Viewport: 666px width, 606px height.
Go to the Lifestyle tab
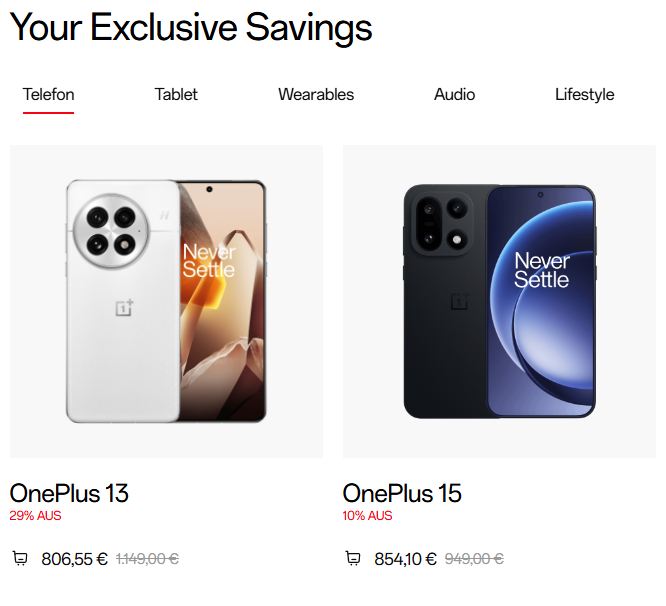pos(584,94)
